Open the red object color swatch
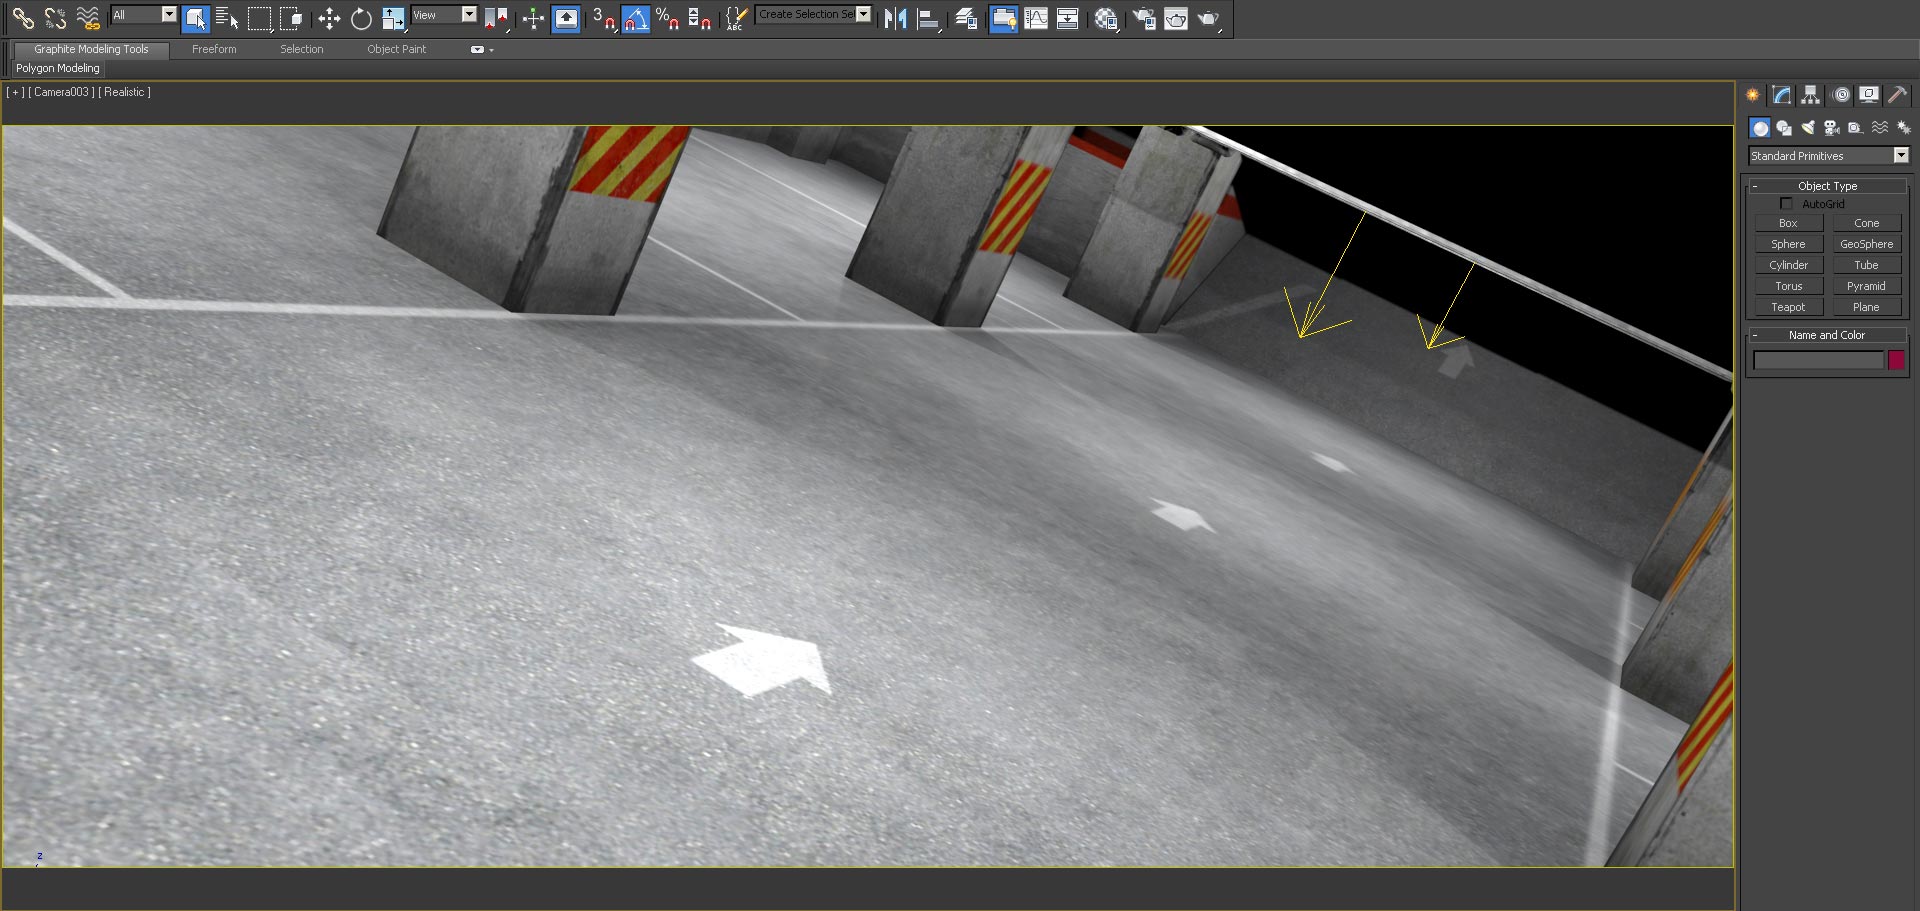The width and height of the screenshot is (1920, 911). tap(1896, 360)
